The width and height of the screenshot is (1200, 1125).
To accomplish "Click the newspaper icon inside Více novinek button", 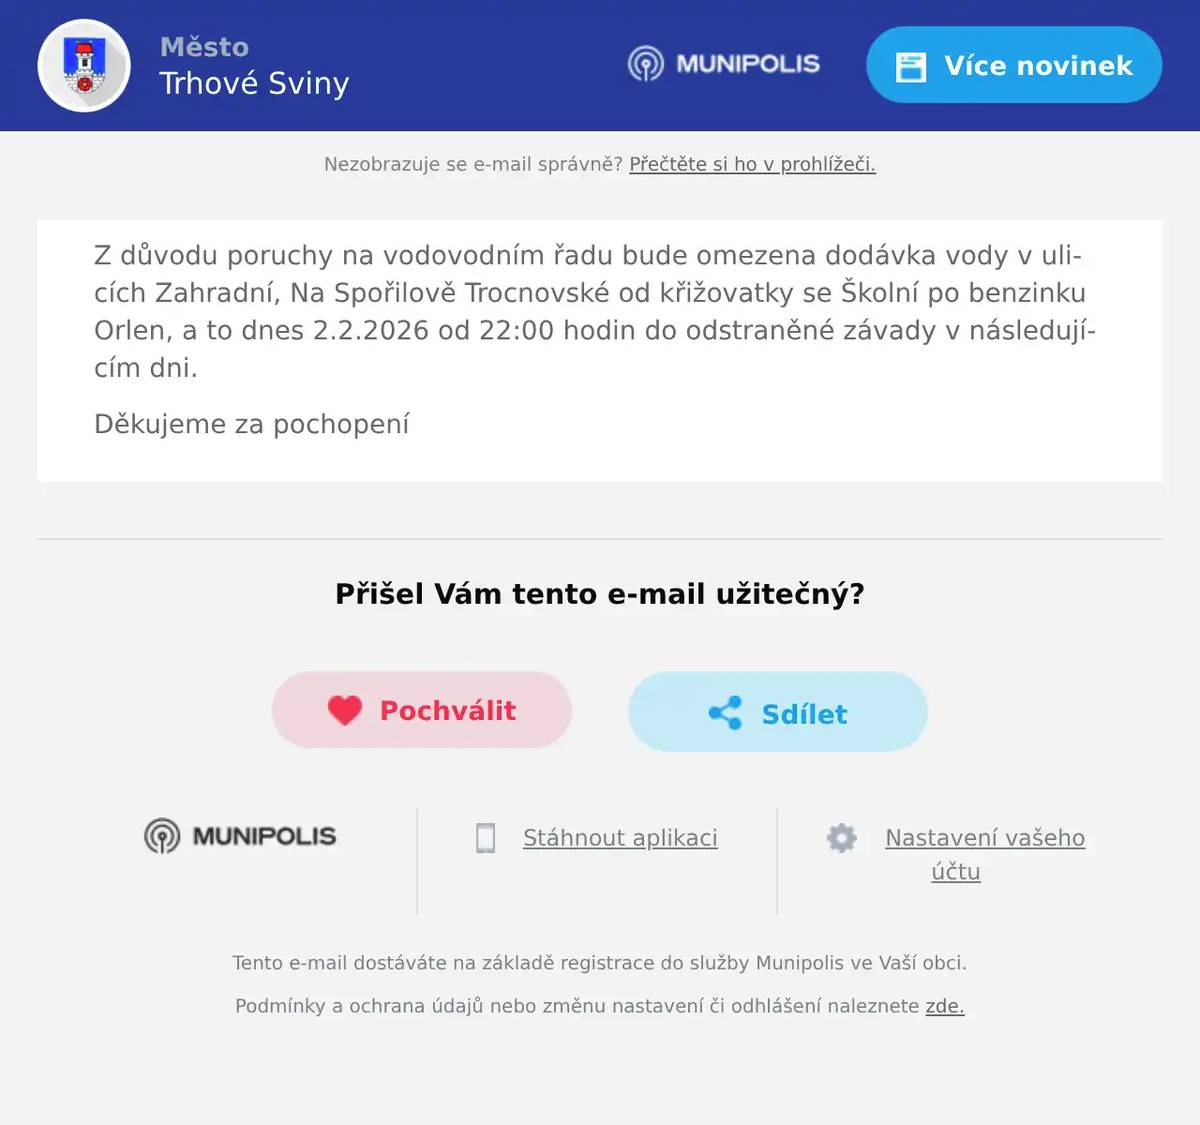I will tap(911, 64).
